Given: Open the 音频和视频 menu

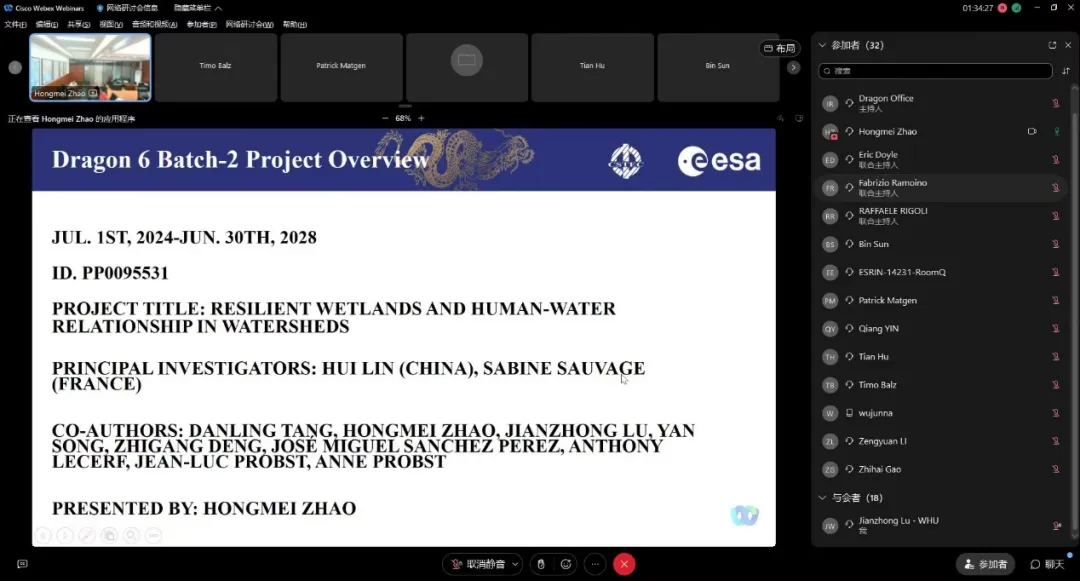Looking at the screenshot, I should tap(153, 24).
